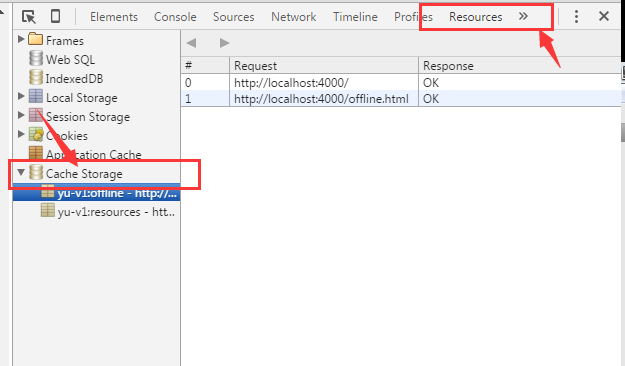This screenshot has height=366, width=625.
Task: Switch to the Elements tab
Action: point(114,17)
